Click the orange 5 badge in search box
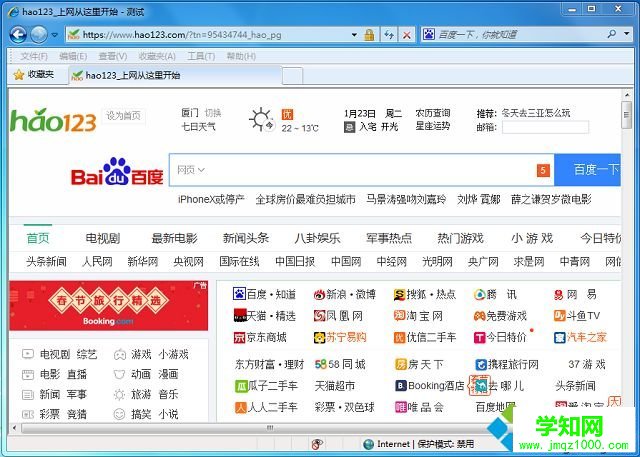Image resolution: width=640 pixels, height=457 pixels. pos(543,171)
